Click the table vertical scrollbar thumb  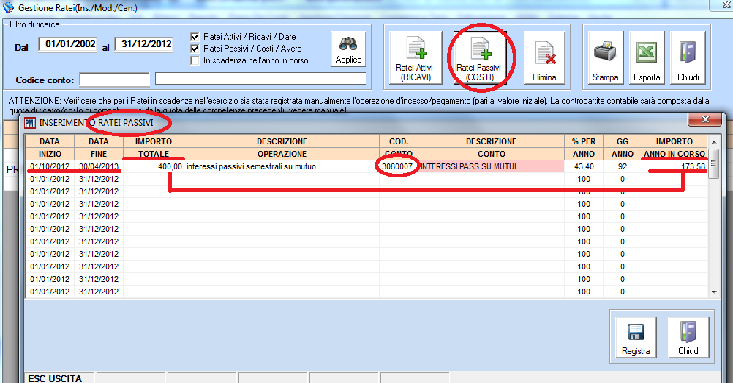pyautogui.click(x=713, y=164)
